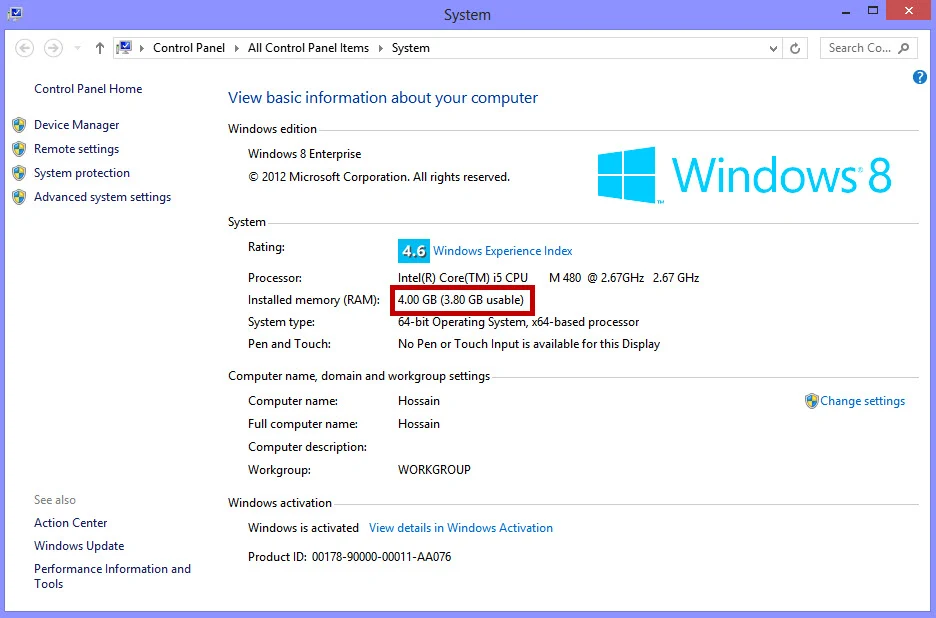Click the Hossain value beside Full computer name
Screen dimensions: 936x618
(x=418, y=424)
